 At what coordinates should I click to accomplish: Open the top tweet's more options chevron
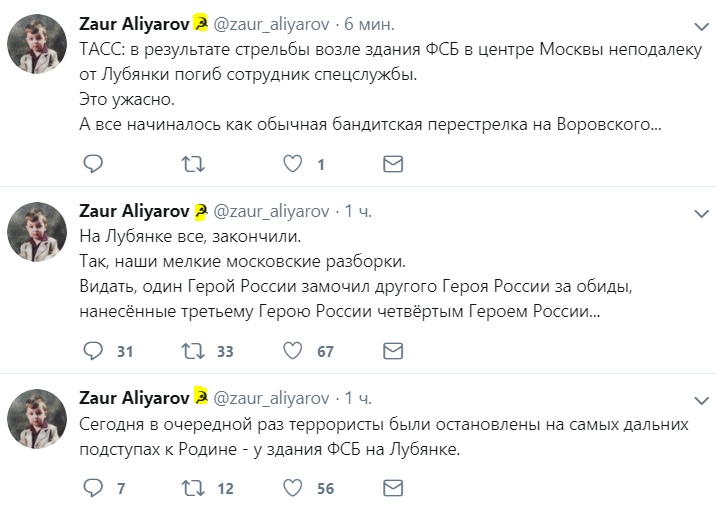pos(701,27)
